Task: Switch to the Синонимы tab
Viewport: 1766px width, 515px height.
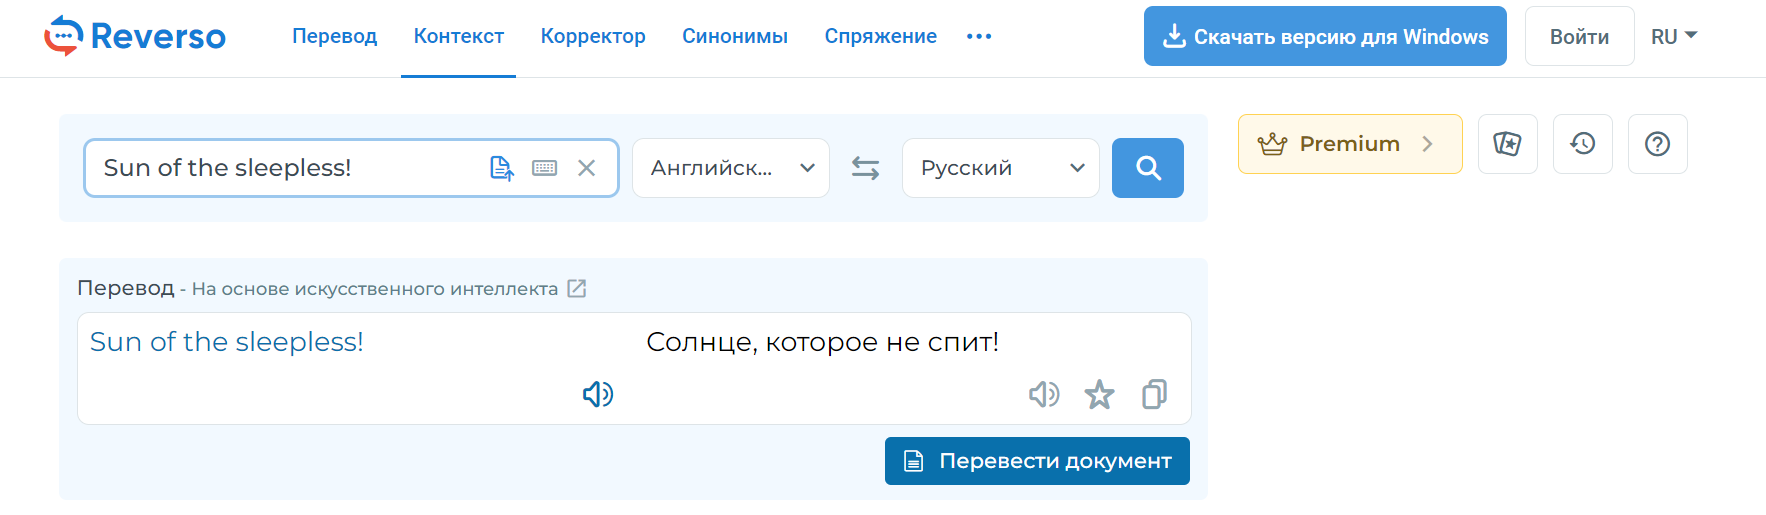Action: [x=735, y=36]
